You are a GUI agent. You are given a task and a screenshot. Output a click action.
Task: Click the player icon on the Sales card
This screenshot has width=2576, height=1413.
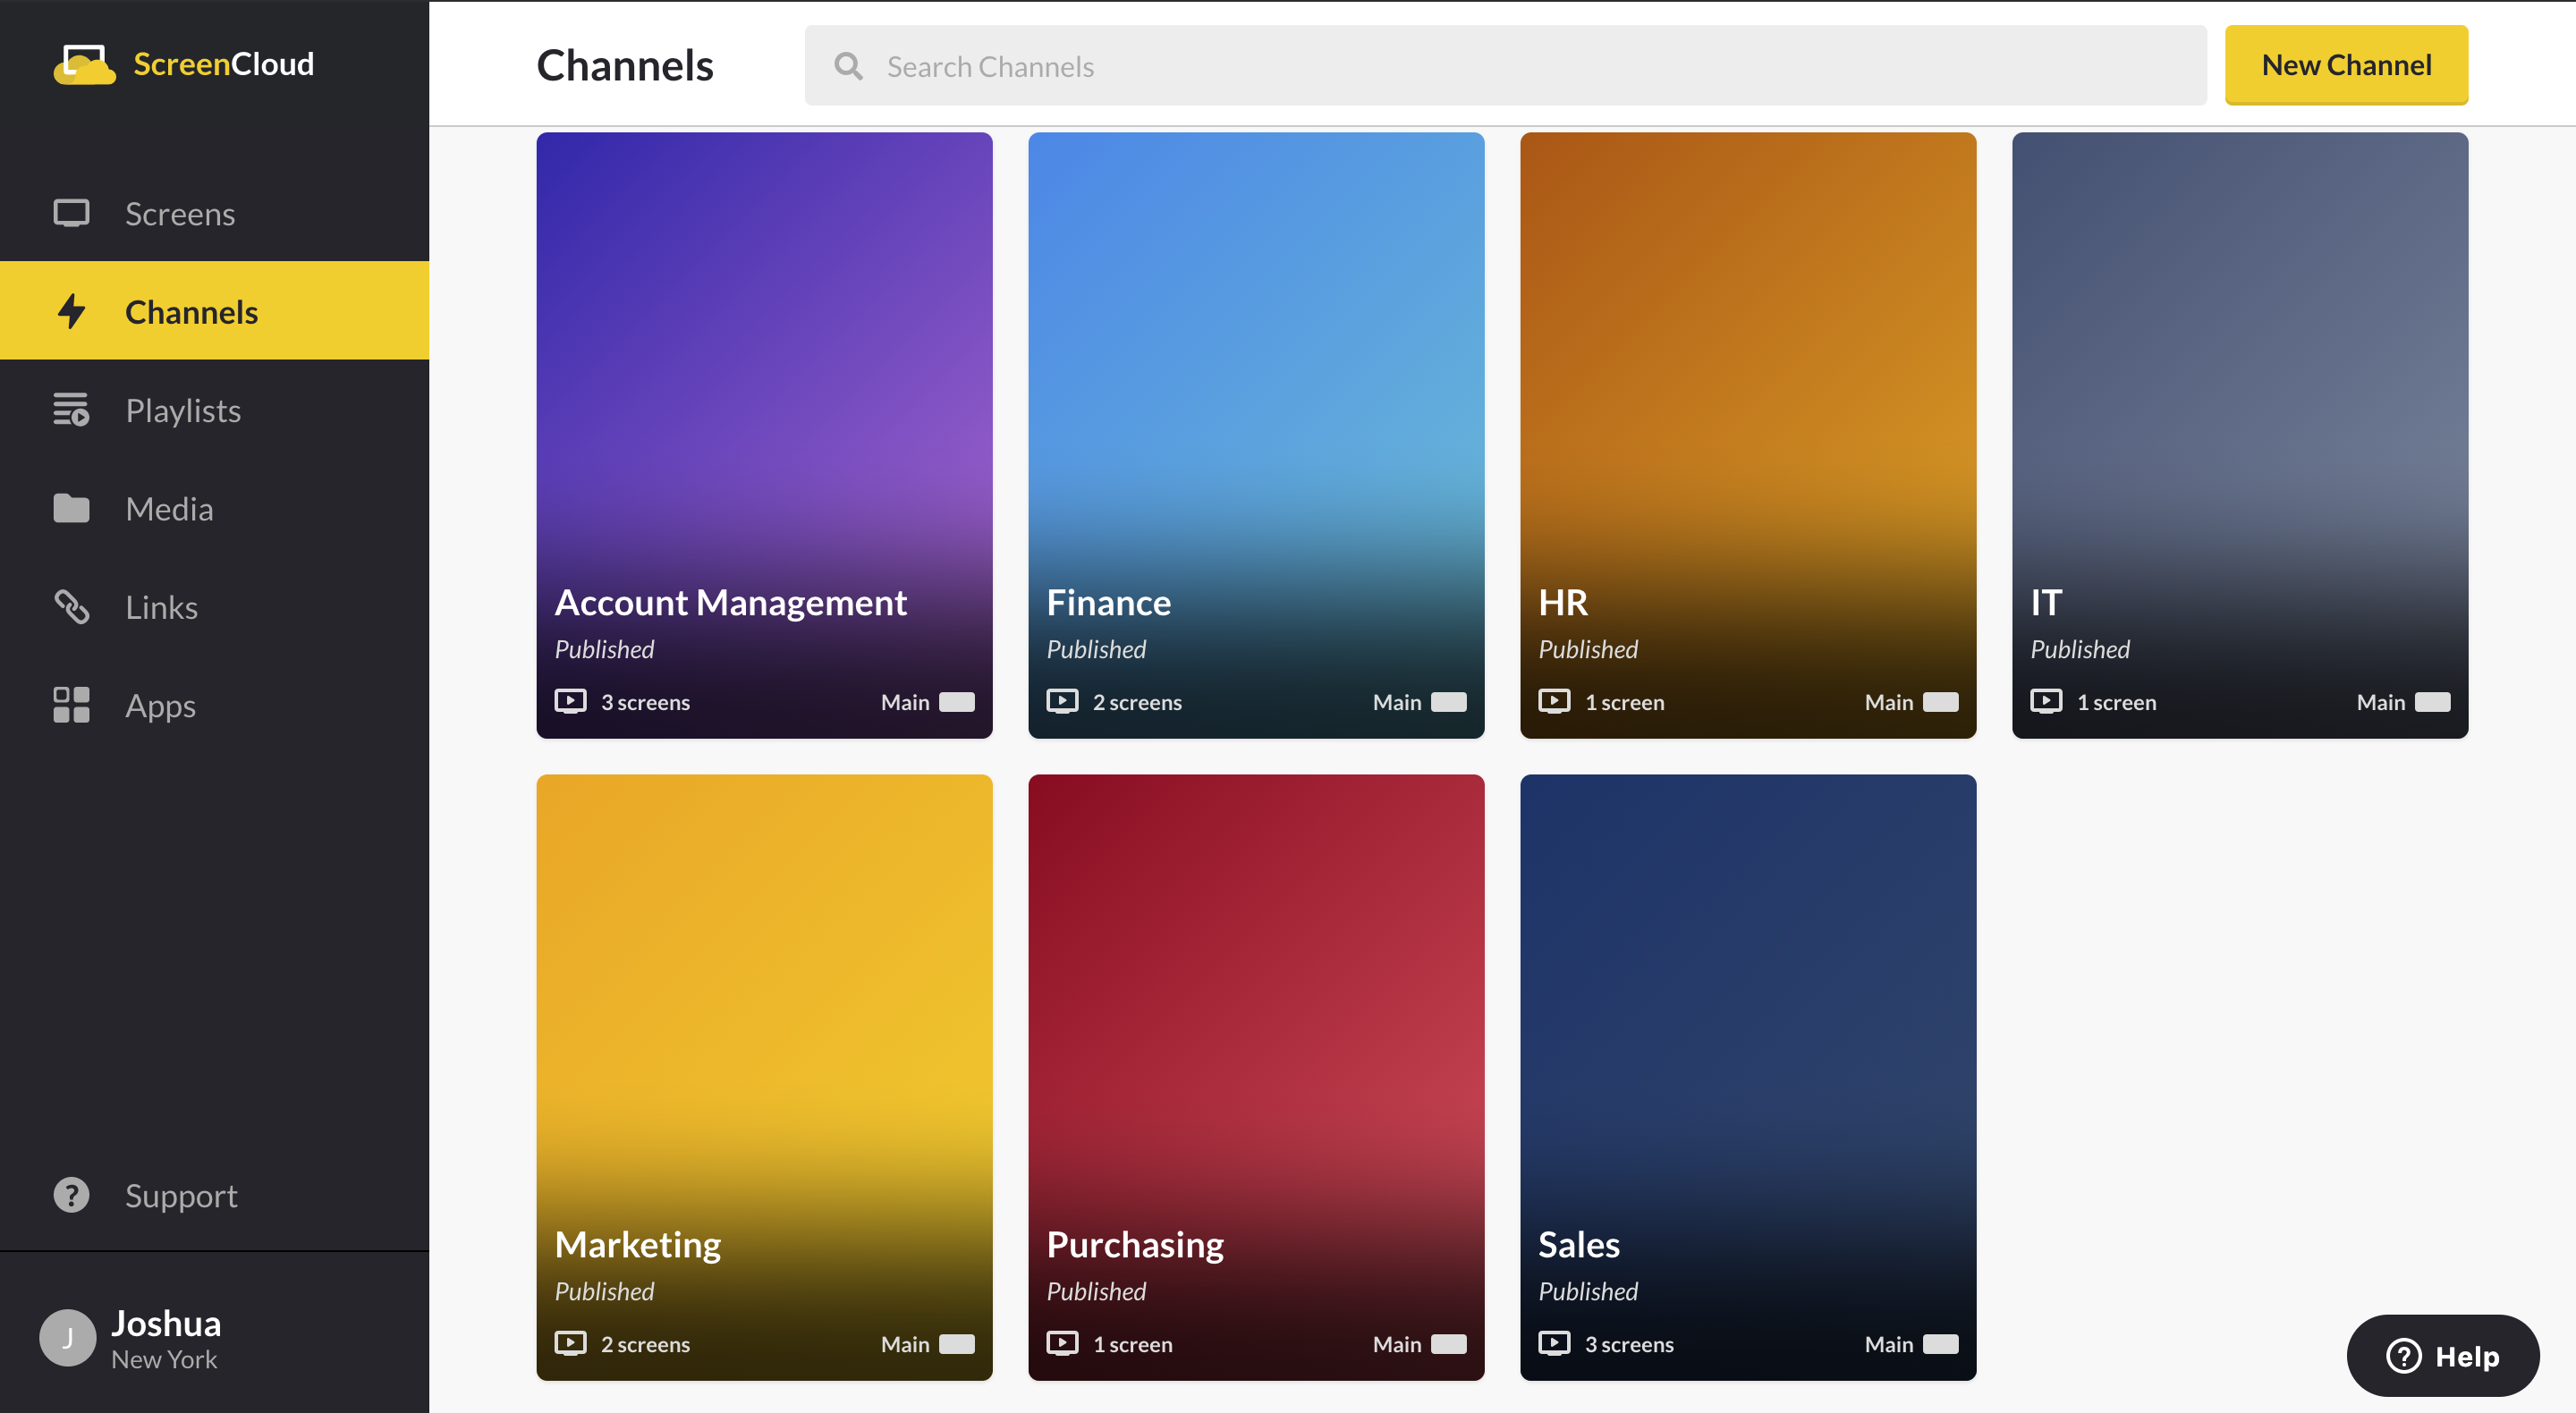[x=1555, y=1344]
